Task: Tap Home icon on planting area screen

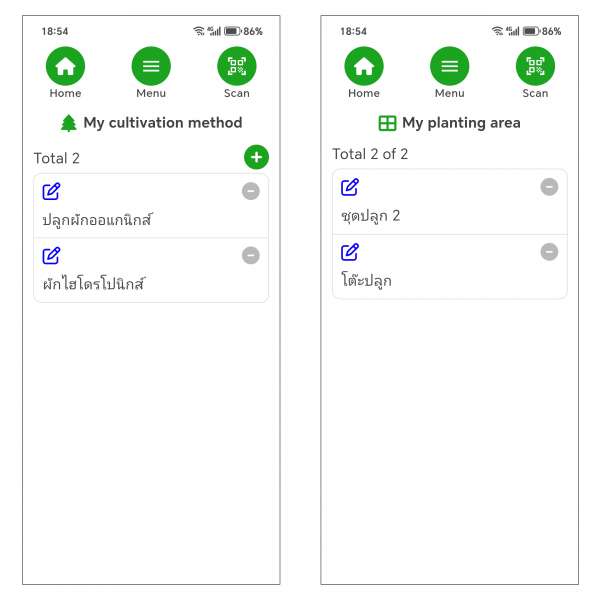Action: point(364,67)
